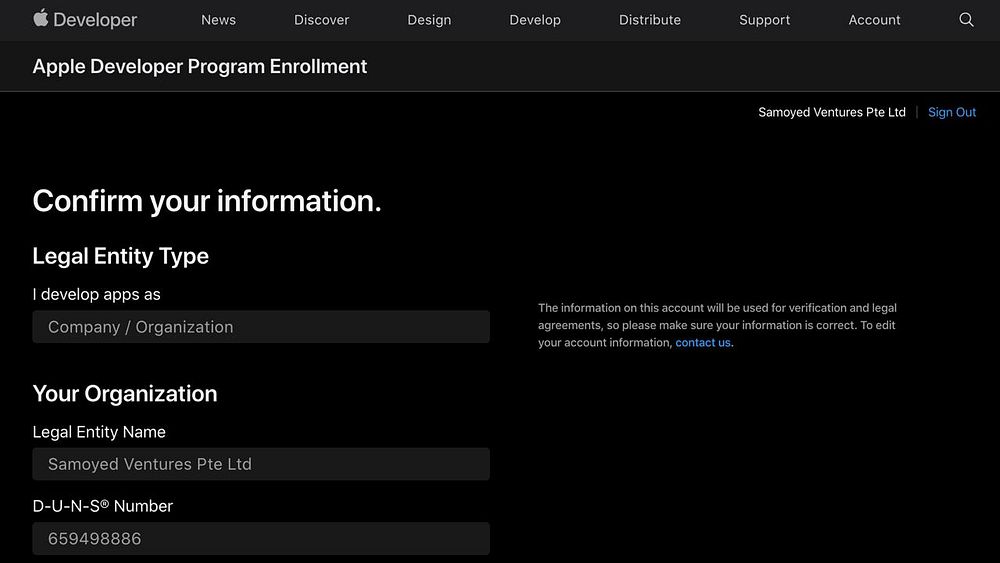
Task: Click the 'Your Organization' heading
Action: [125, 393]
